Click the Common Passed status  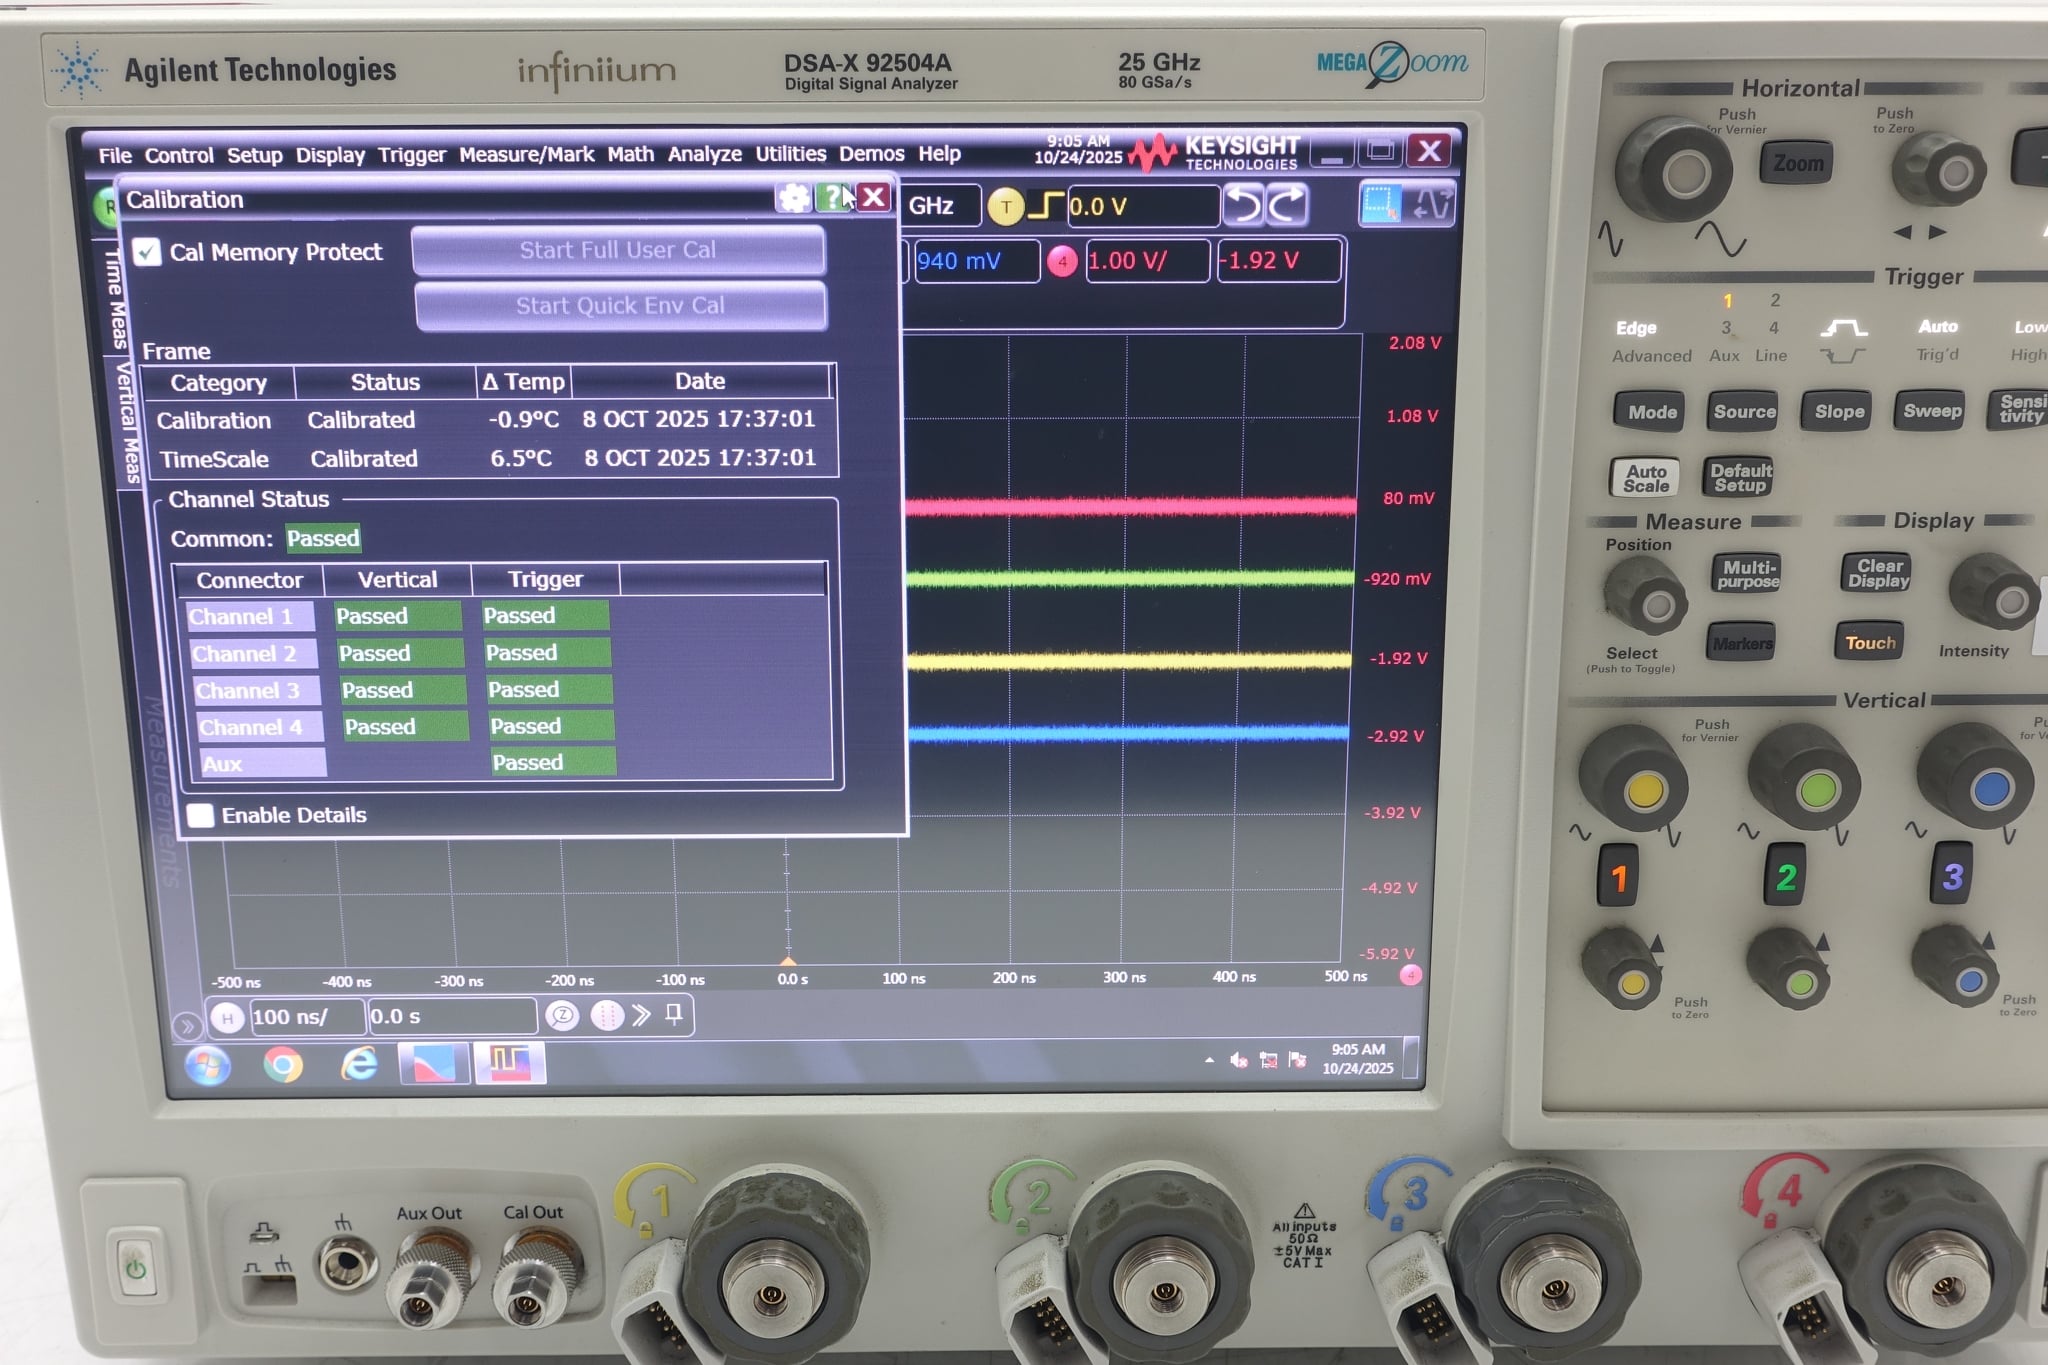323,539
